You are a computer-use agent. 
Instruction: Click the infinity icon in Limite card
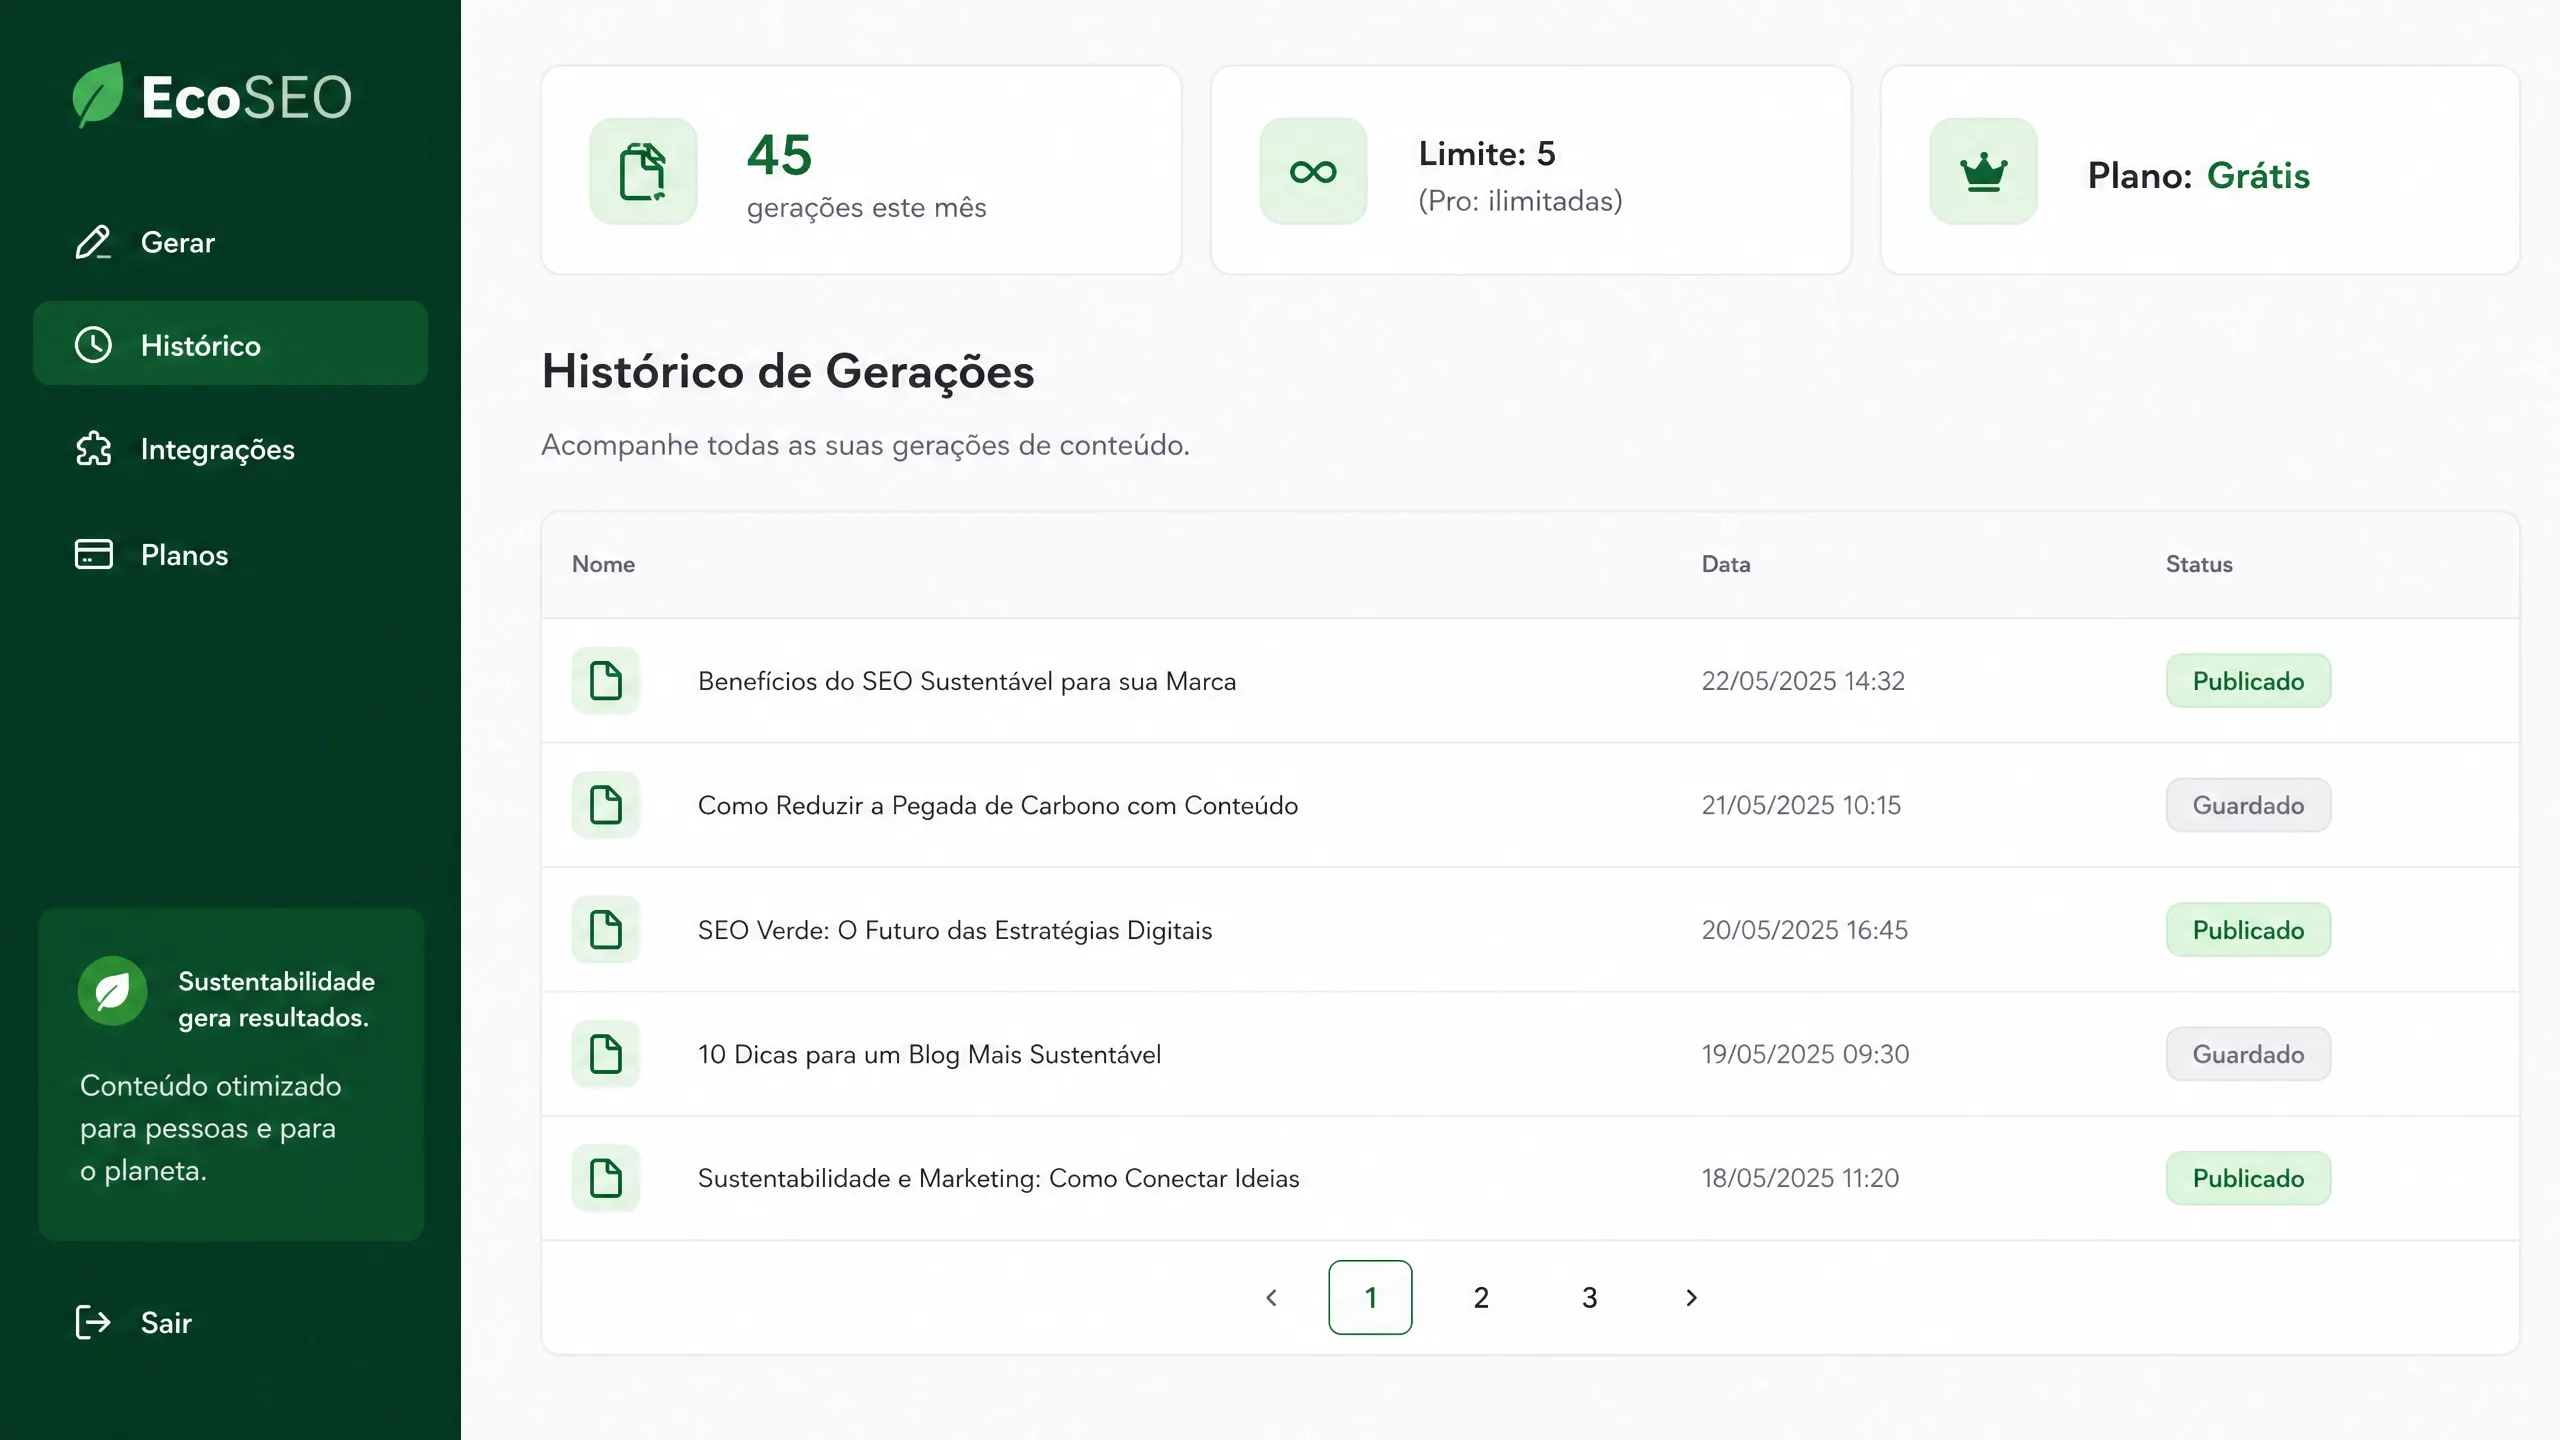tap(1313, 171)
